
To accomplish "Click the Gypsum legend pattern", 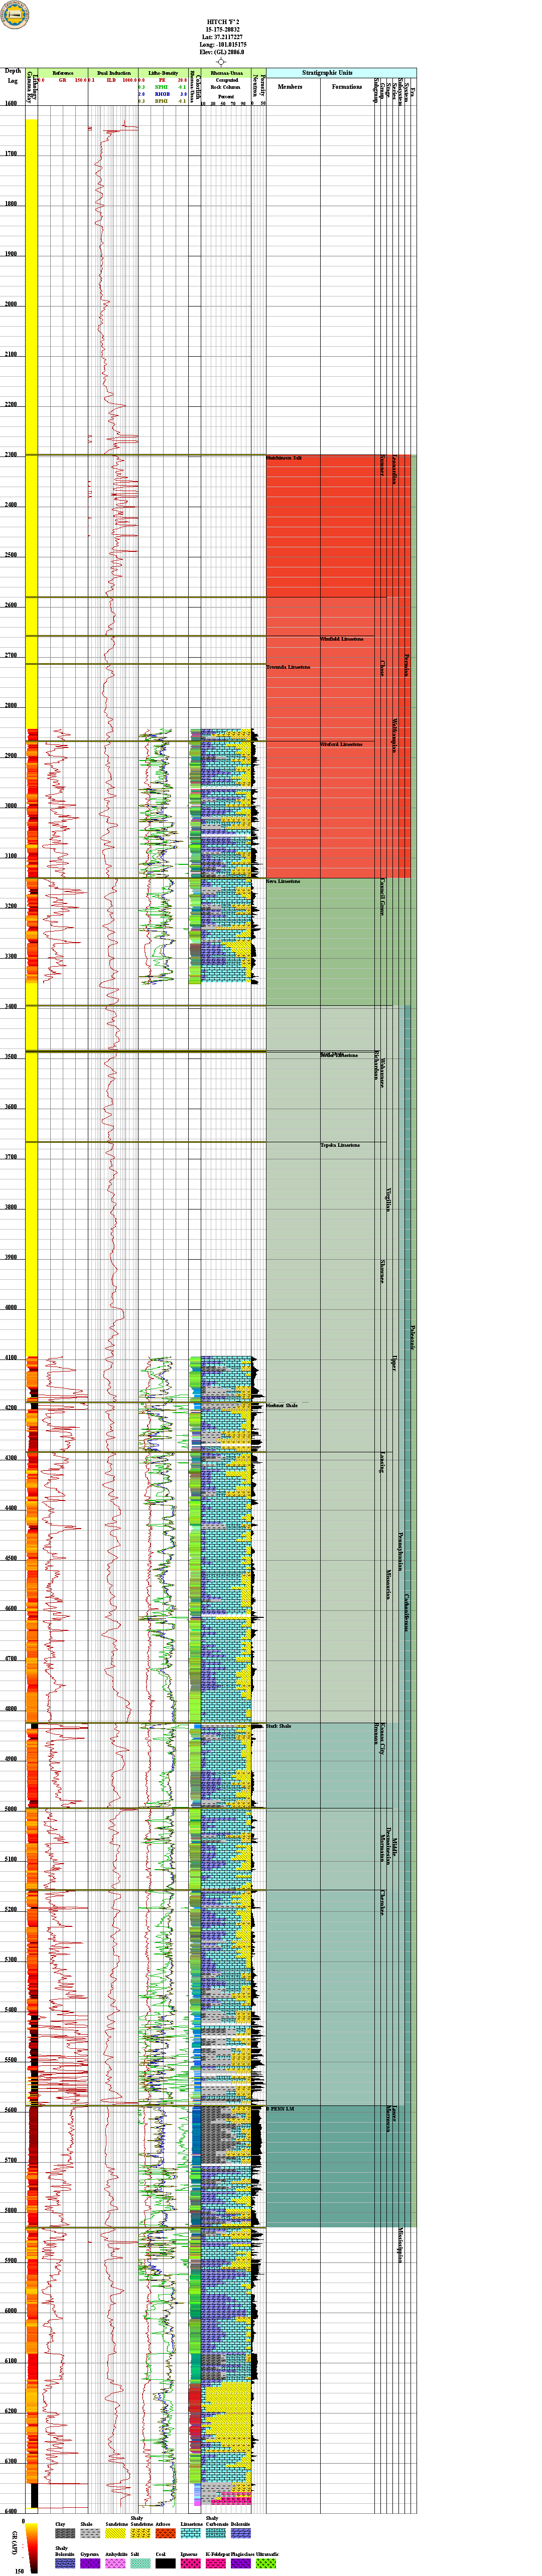I will click(x=90, y=2563).
